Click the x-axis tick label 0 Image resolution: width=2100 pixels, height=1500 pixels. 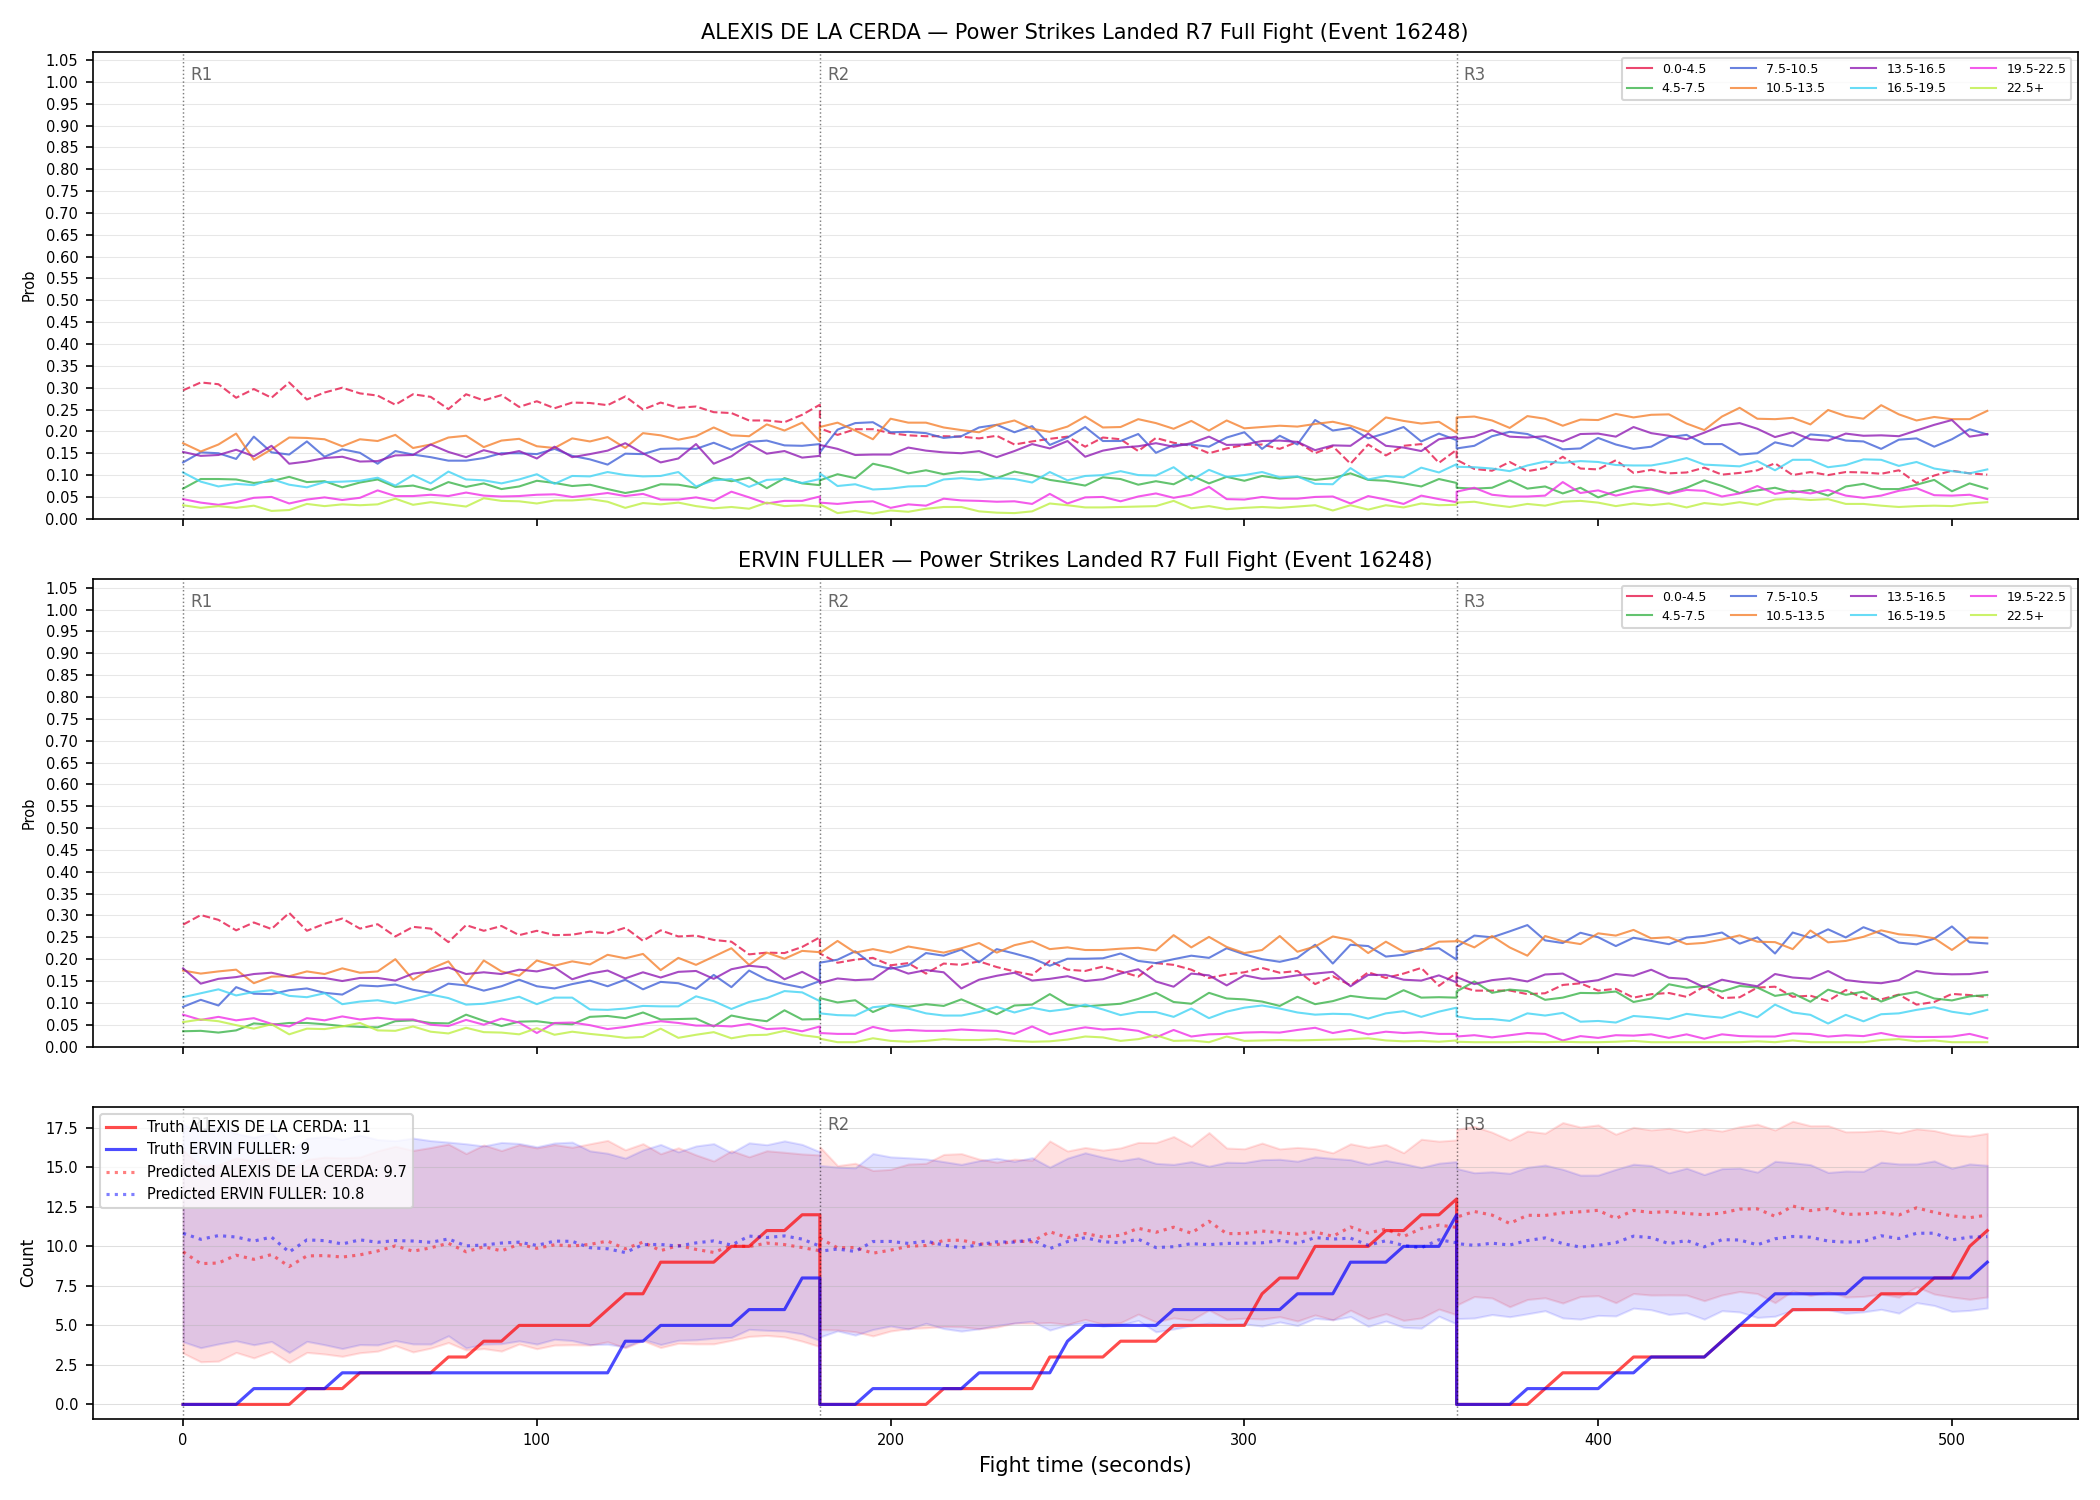182,1440
